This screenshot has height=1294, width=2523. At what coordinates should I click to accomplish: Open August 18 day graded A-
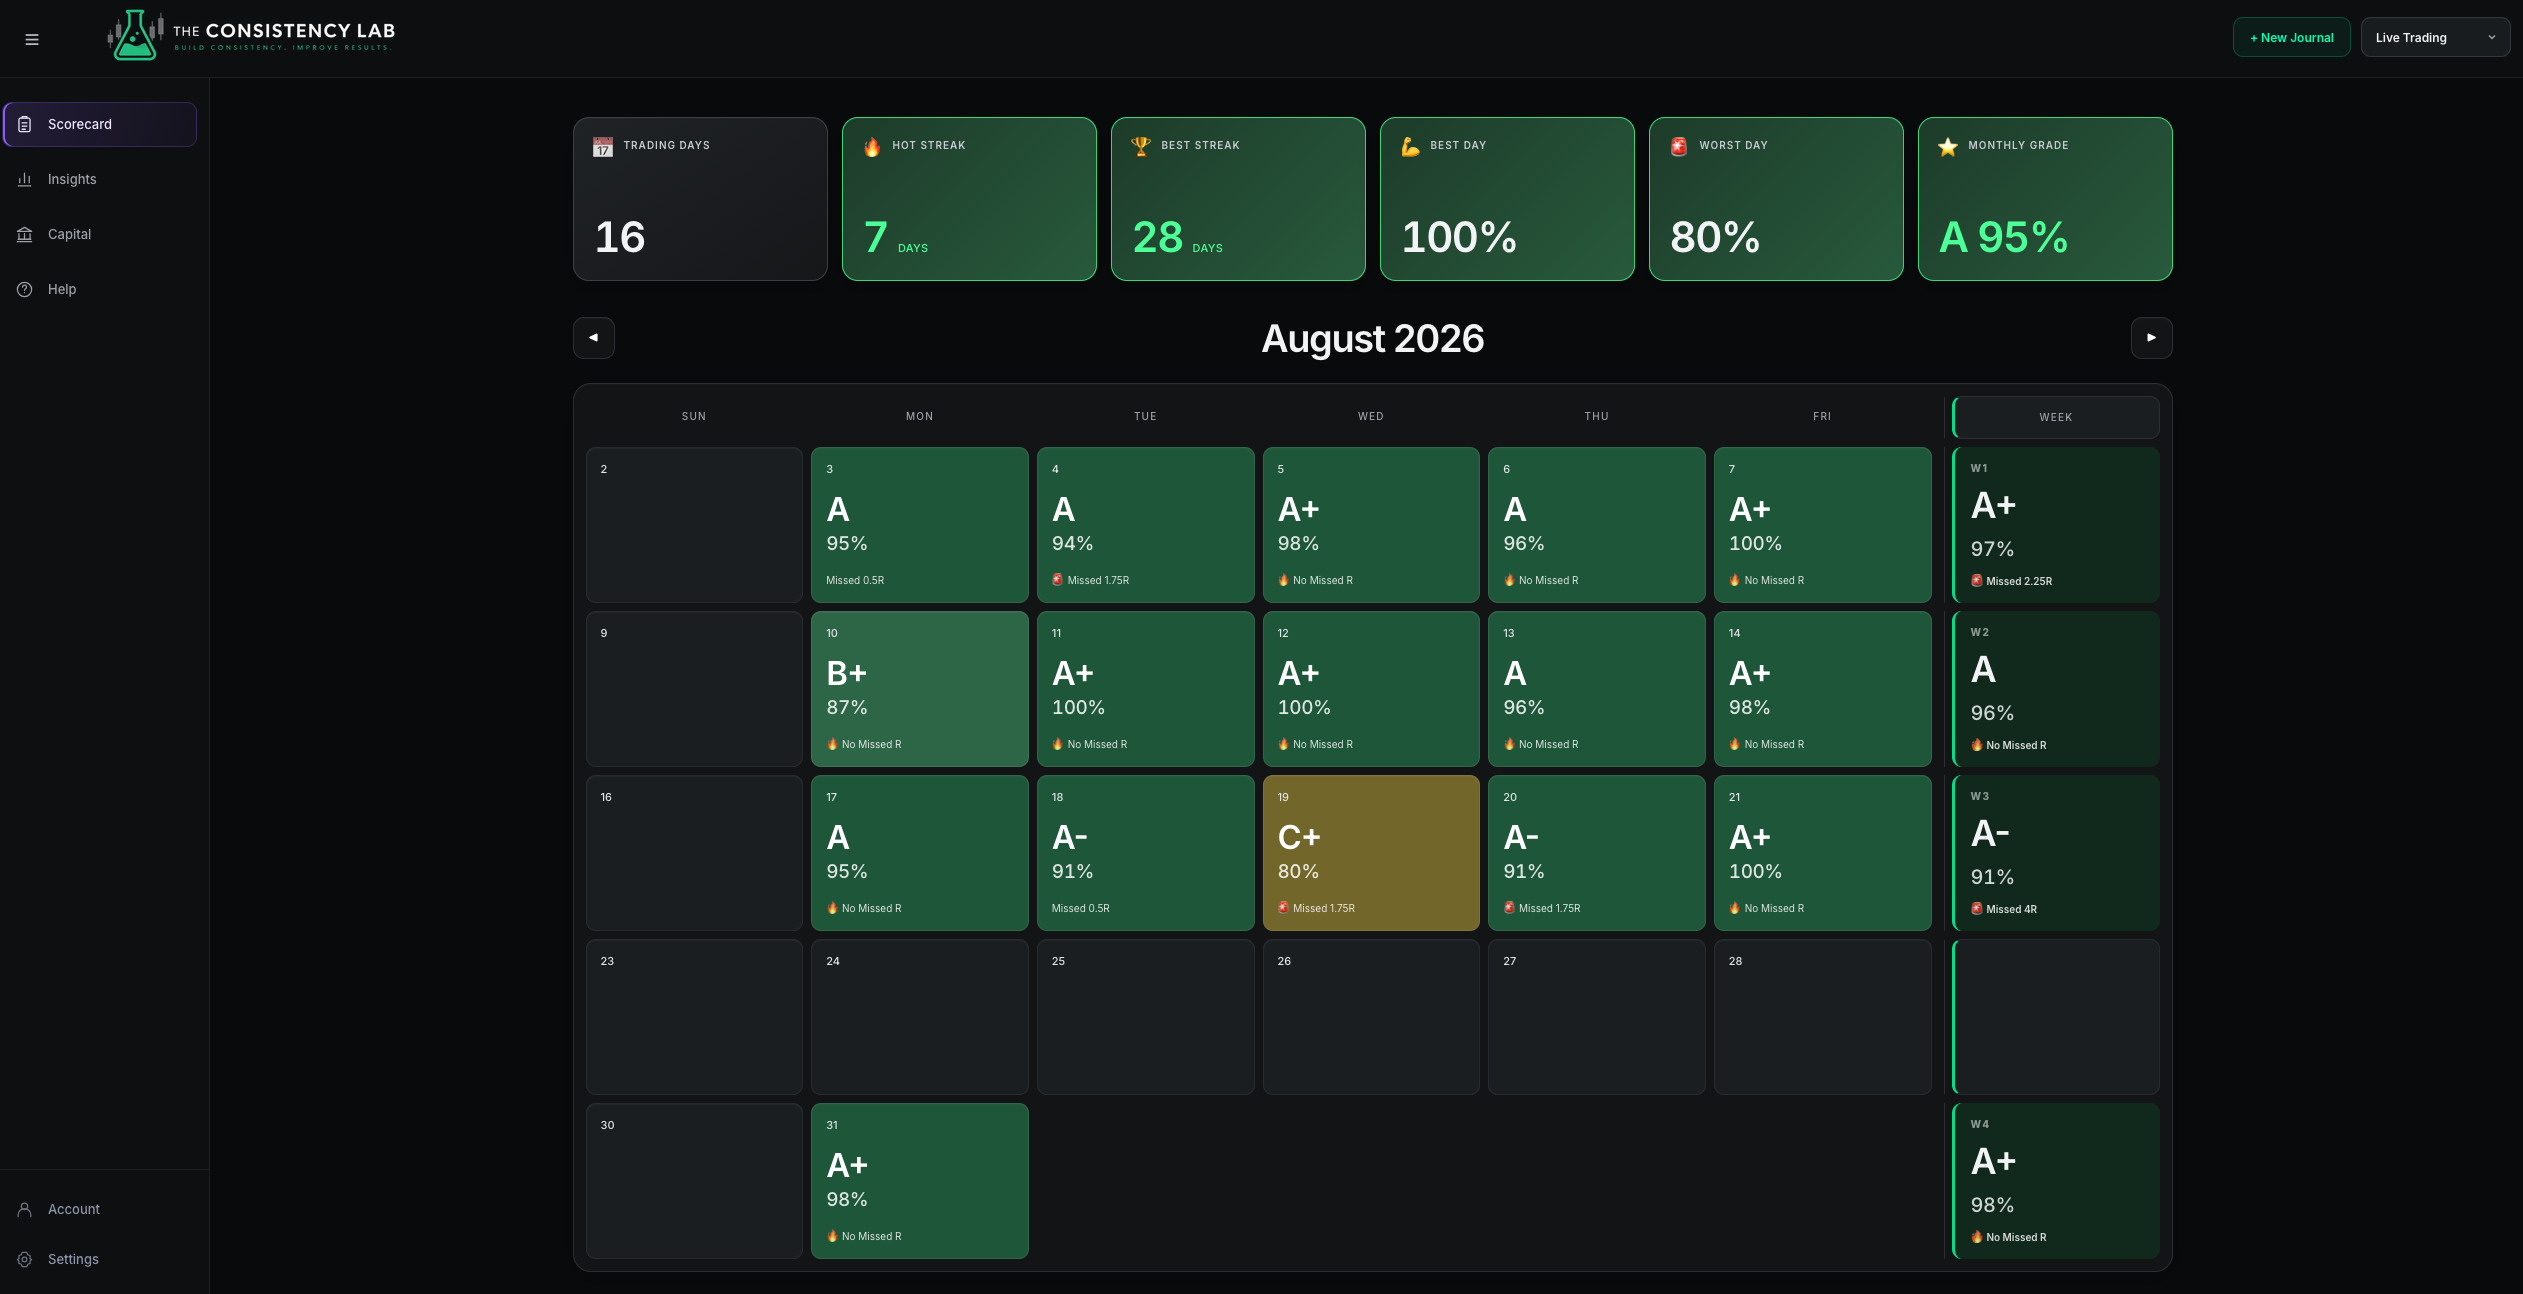[x=1145, y=853]
